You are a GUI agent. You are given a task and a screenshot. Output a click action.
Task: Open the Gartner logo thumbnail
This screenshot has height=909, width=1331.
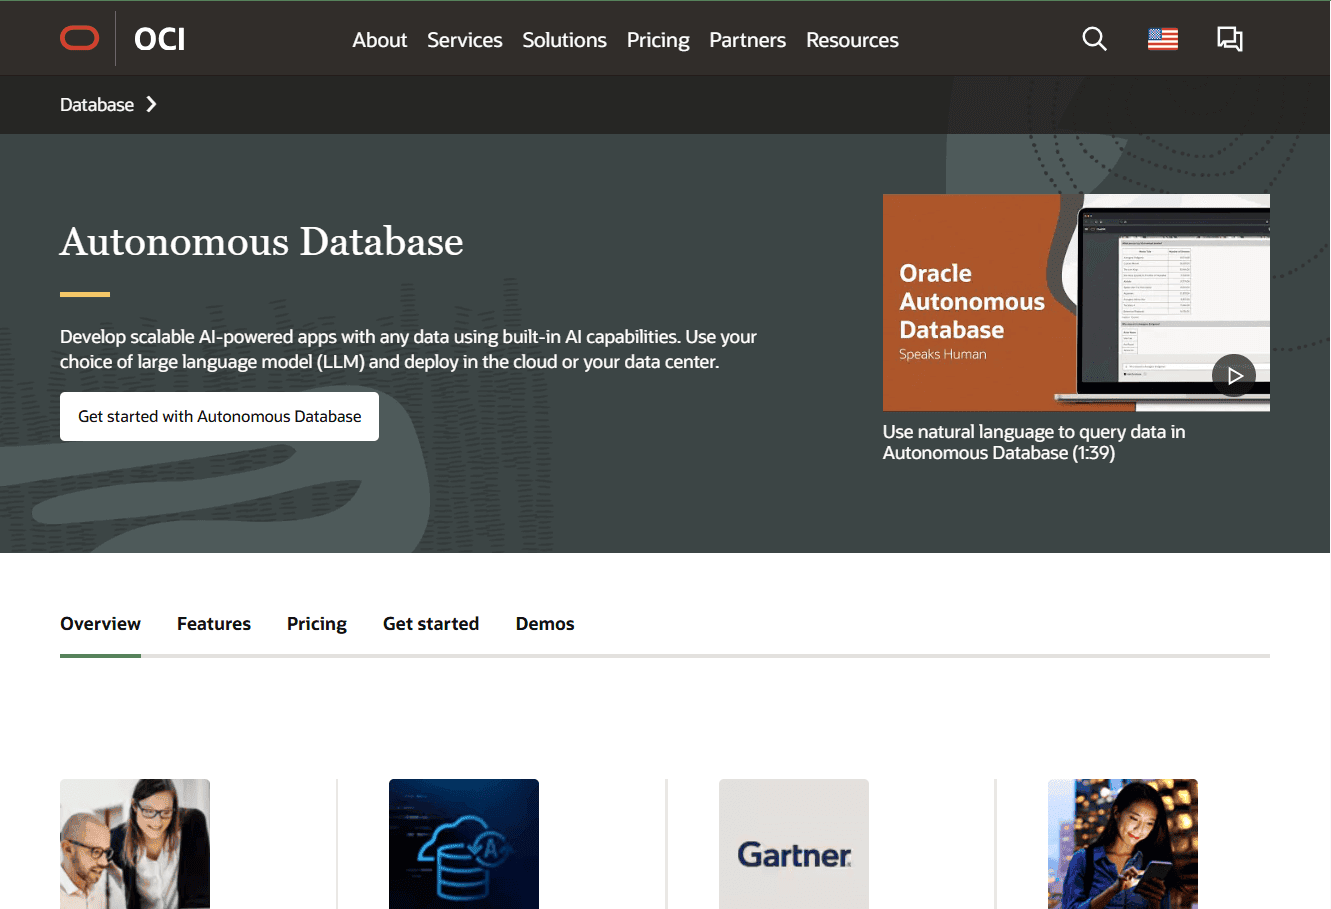tap(794, 844)
